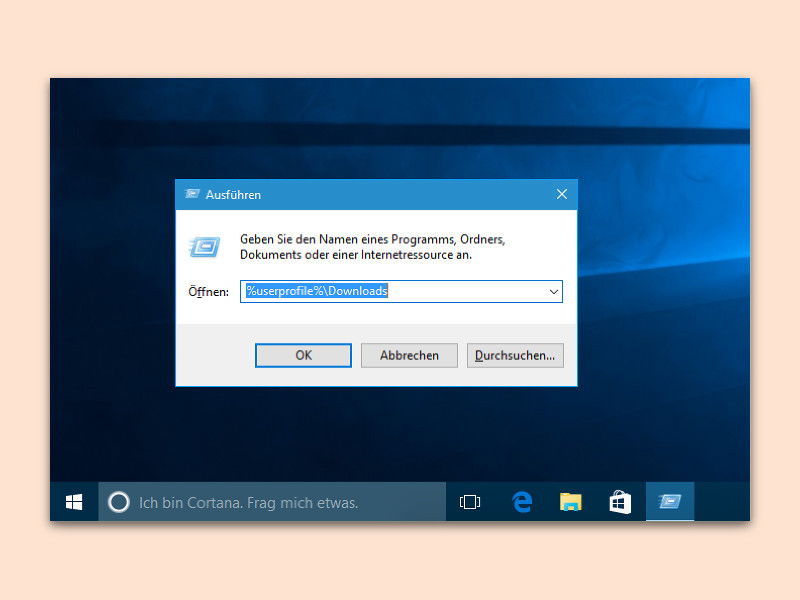Open the Windows Start menu
The height and width of the screenshot is (600, 800).
click(74, 502)
